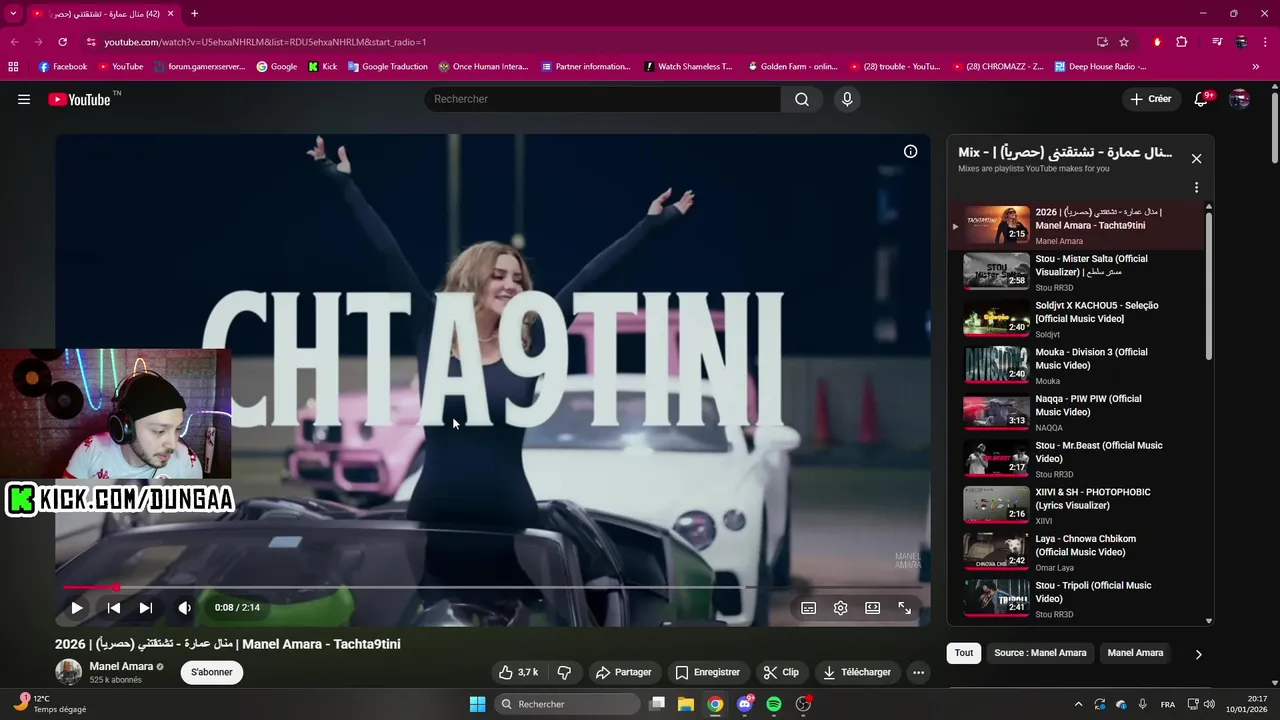1280x720 pixels.
Task: Play the paused video
Action: [77, 608]
